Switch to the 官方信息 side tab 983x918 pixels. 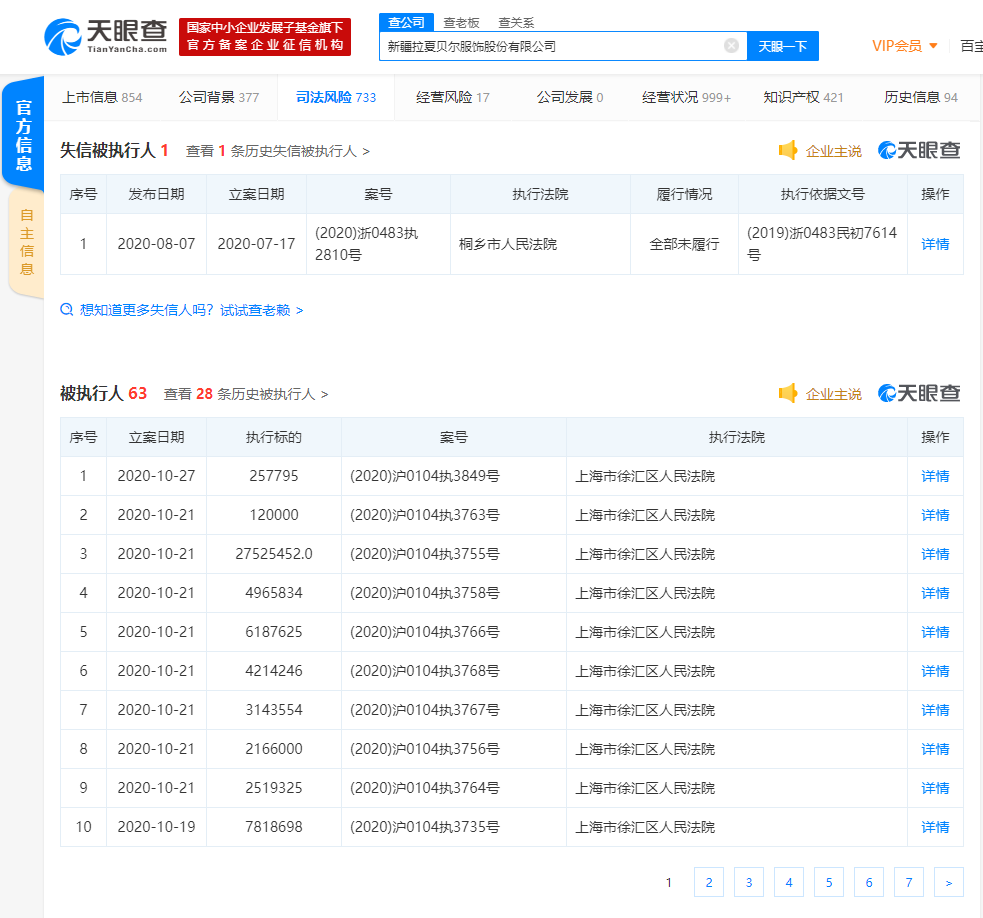[x=24, y=134]
